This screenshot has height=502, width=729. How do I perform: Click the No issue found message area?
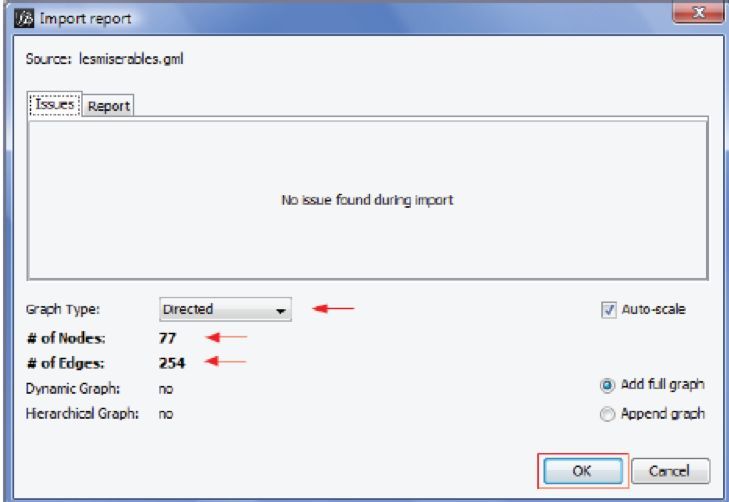coord(367,200)
